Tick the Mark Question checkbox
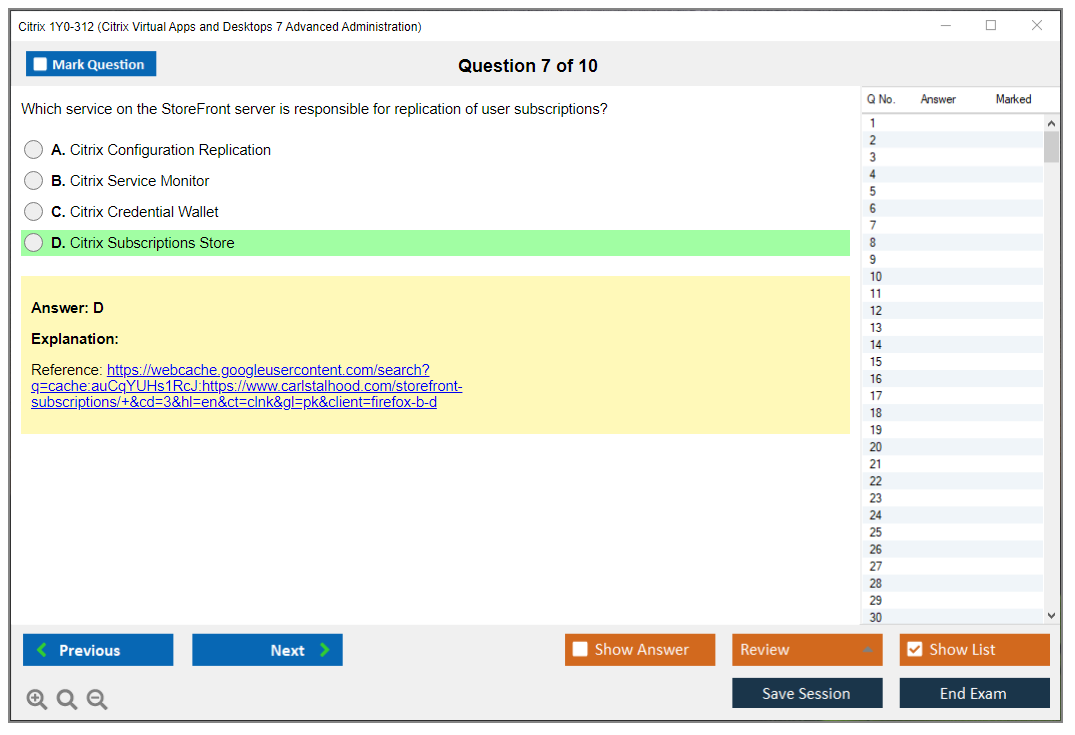 (41, 65)
